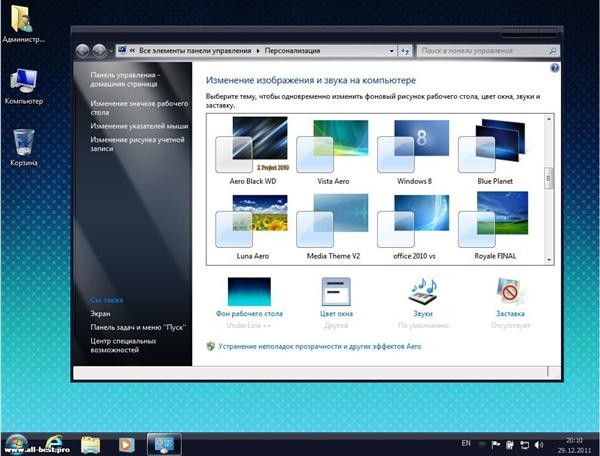Click the EN language indicator
The height and width of the screenshot is (456, 600).
(x=466, y=443)
